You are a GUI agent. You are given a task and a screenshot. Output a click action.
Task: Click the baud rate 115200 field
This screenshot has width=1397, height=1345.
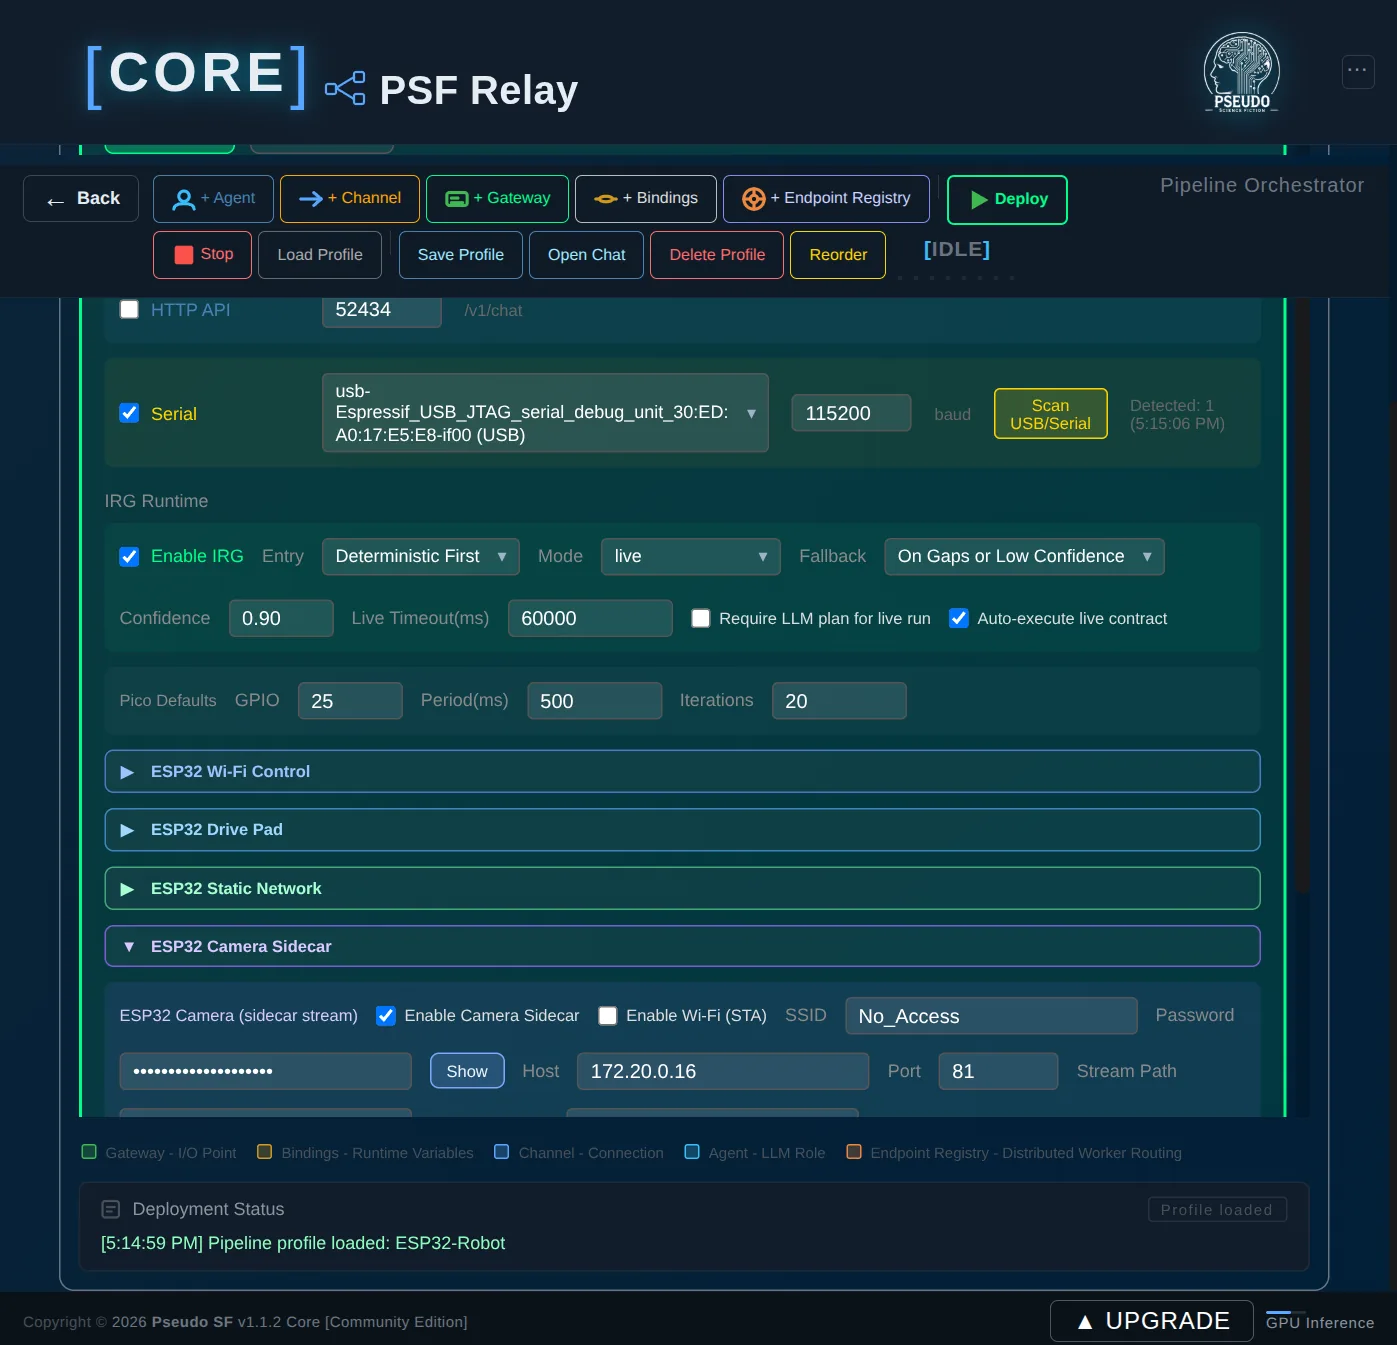point(851,413)
